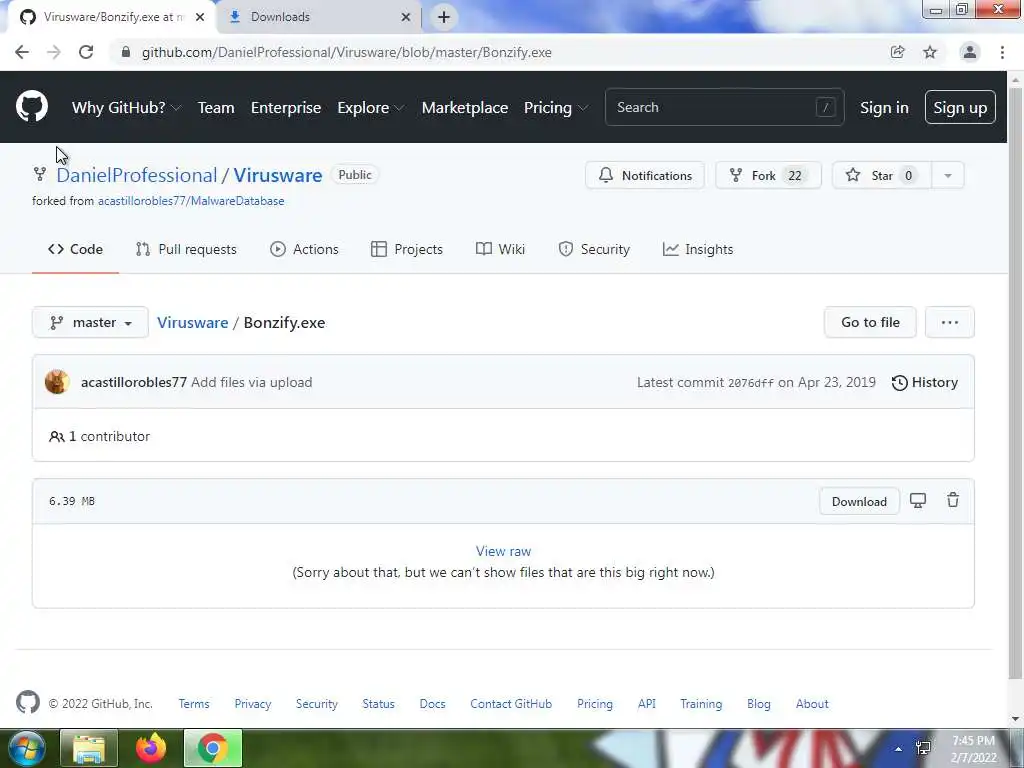Focus the GitHub Search field
Viewport: 1024px width, 768px height.
click(x=724, y=107)
